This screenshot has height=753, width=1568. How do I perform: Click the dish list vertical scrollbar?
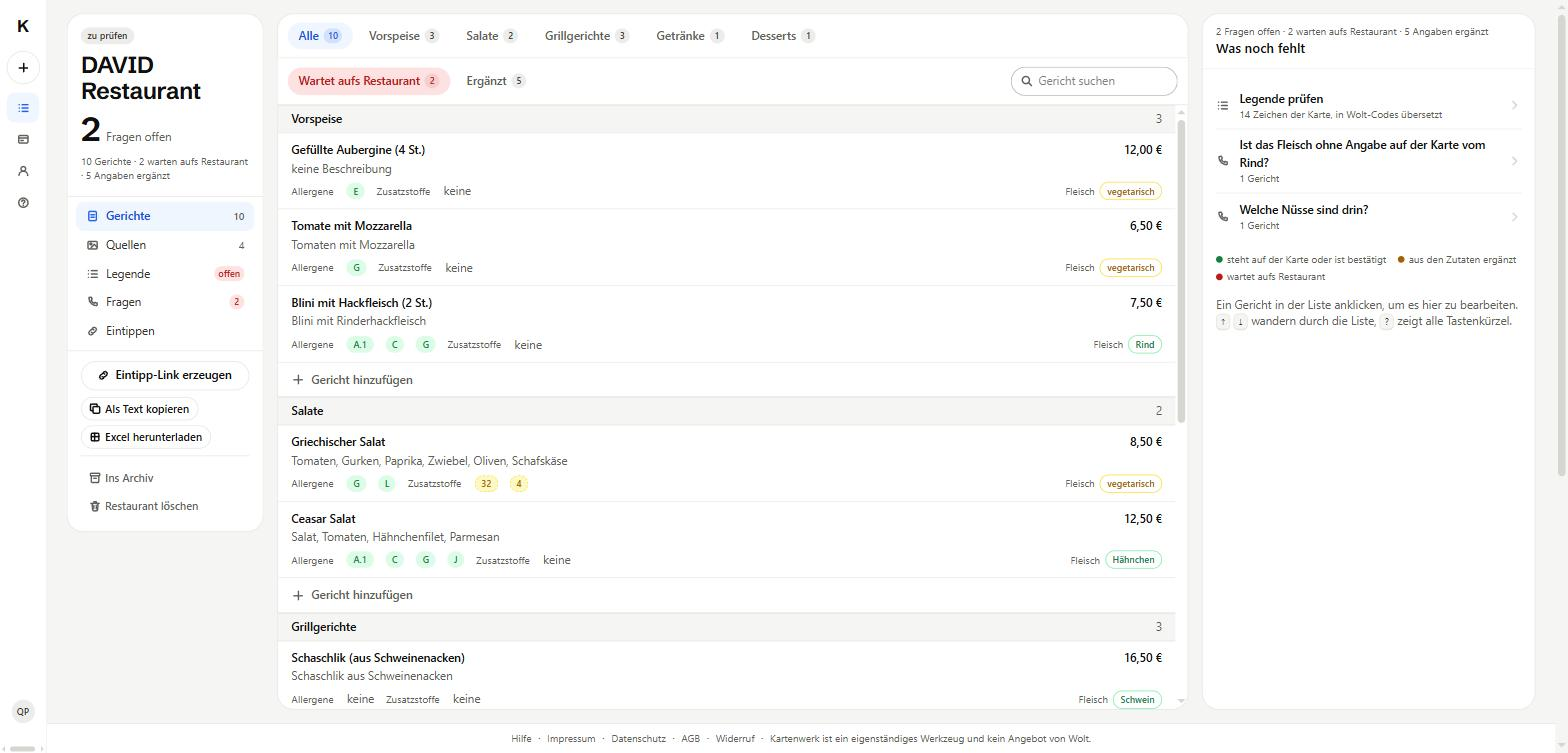click(1181, 271)
